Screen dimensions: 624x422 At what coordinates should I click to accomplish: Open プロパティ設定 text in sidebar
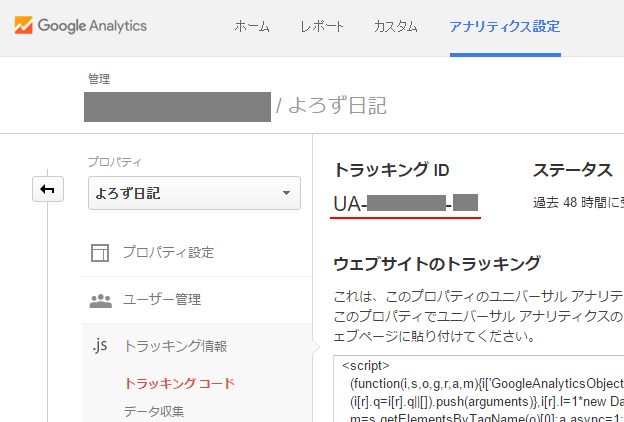point(168,252)
